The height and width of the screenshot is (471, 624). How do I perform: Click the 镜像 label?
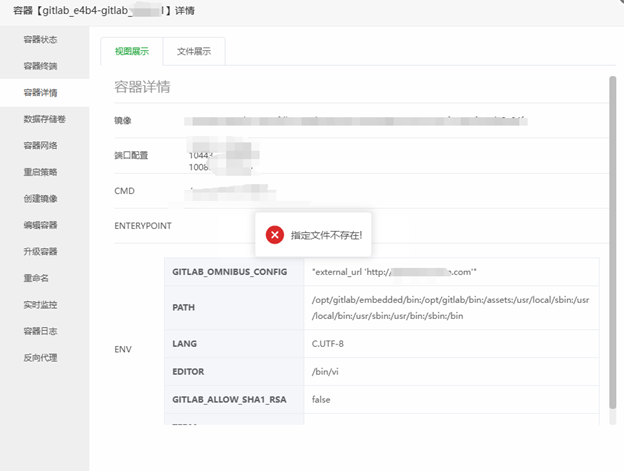[x=123, y=120]
